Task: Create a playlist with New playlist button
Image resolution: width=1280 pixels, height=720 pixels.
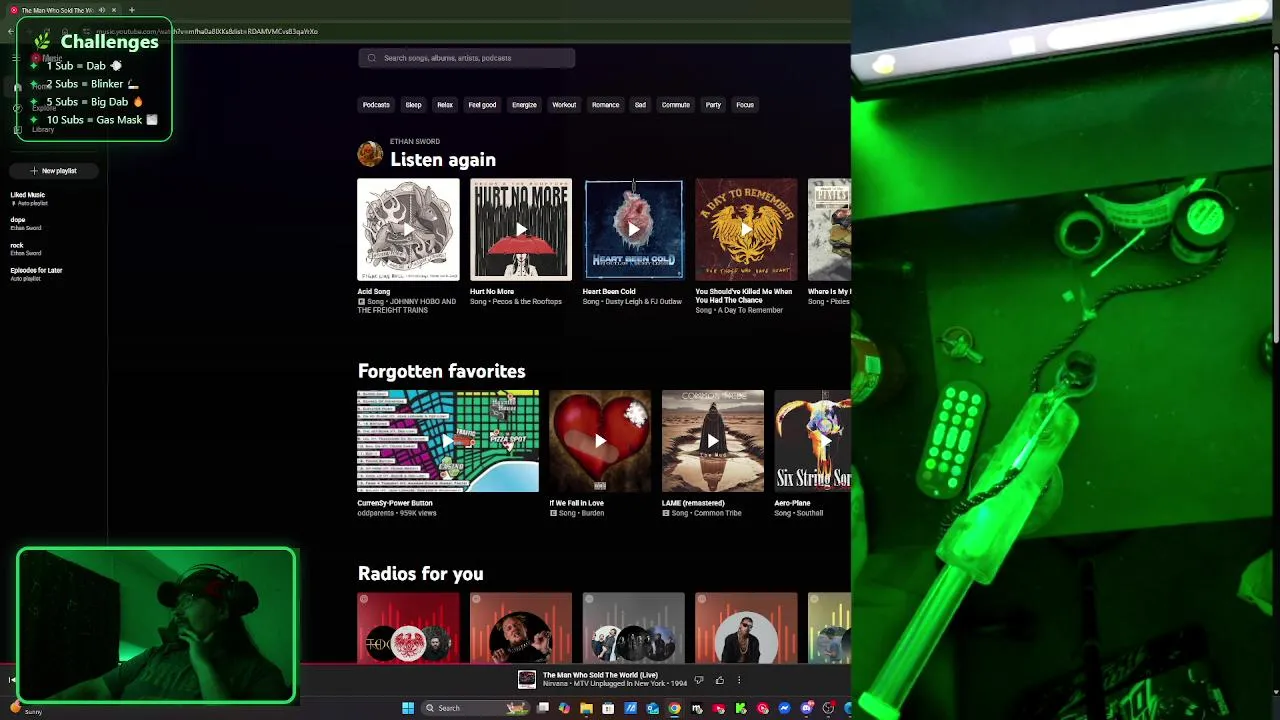Action: click(53, 171)
